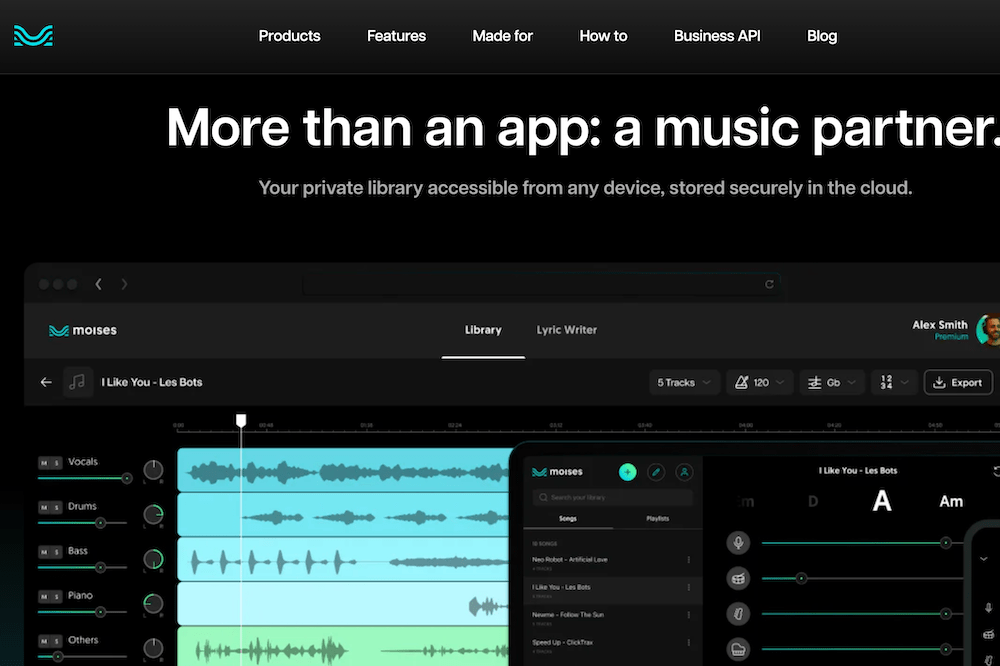The image size is (1000, 666).
Task: Open more options for Newme song
Action: 689,615
